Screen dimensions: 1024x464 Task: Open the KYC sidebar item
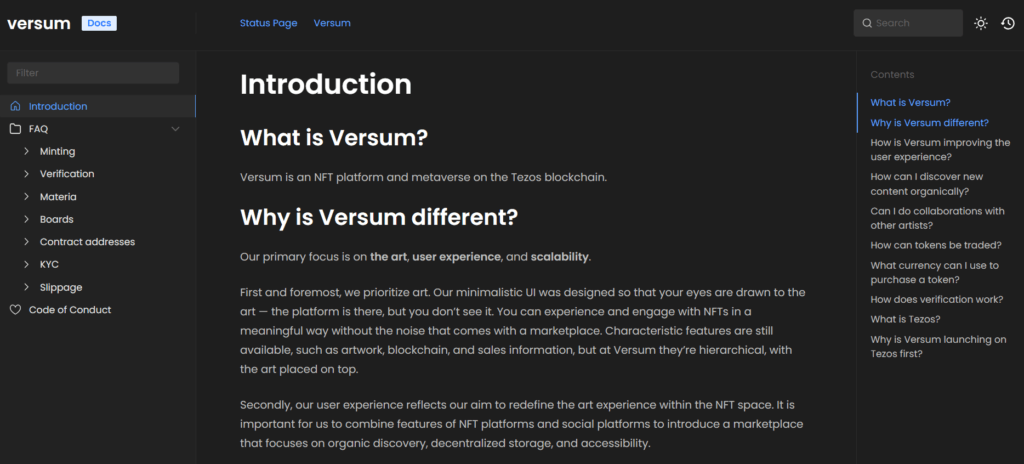pyautogui.click(x=50, y=265)
